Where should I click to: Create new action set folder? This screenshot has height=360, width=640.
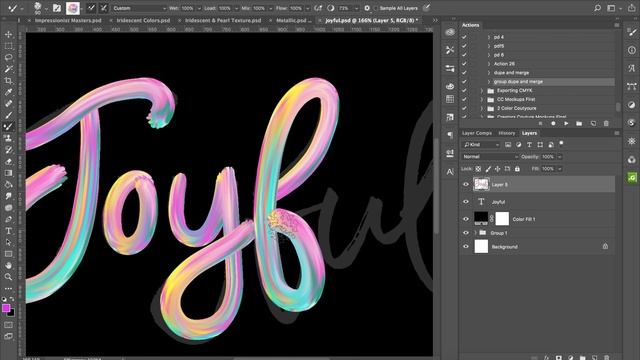click(579, 123)
